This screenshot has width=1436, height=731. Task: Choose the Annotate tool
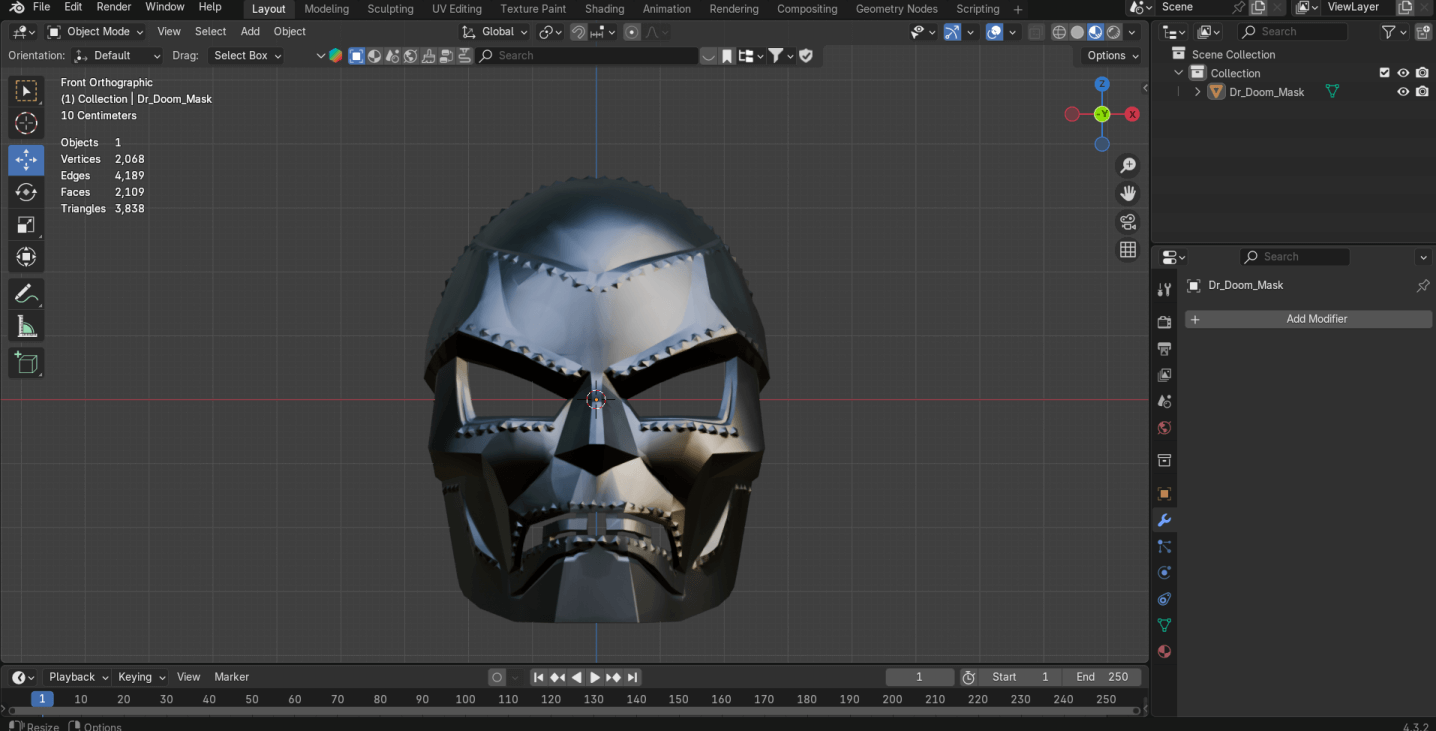pyautogui.click(x=26, y=294)
